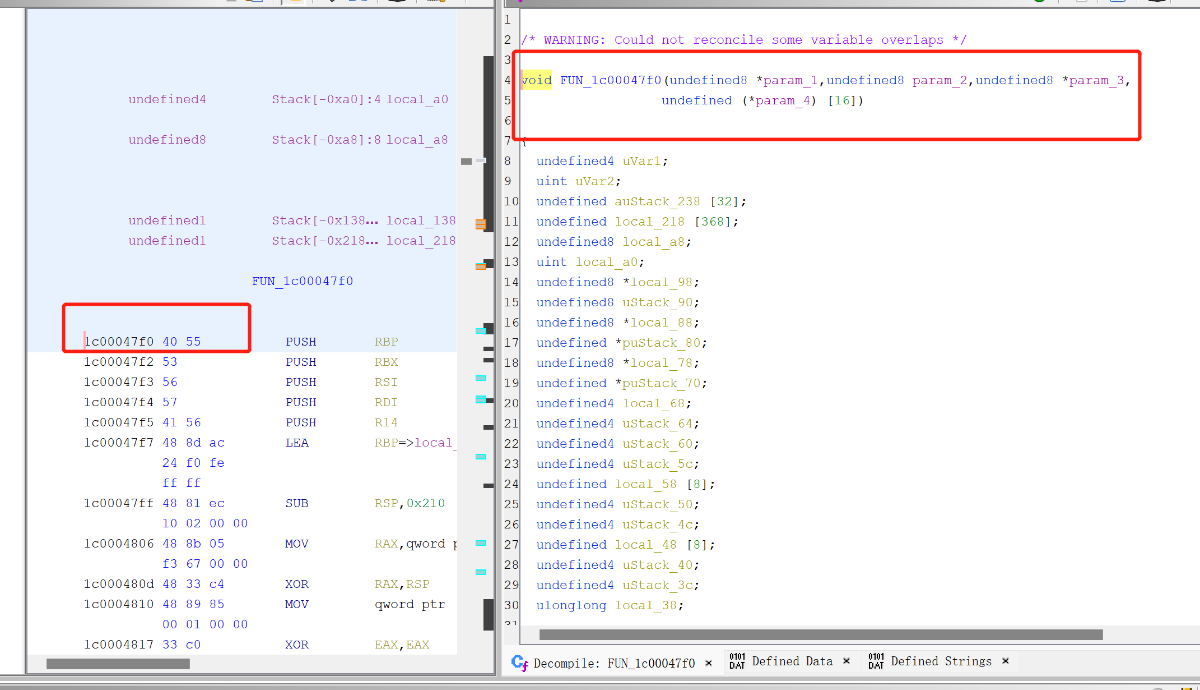Close the Defined Strings tab
Screen dimensions: 1200x690
1005,662
